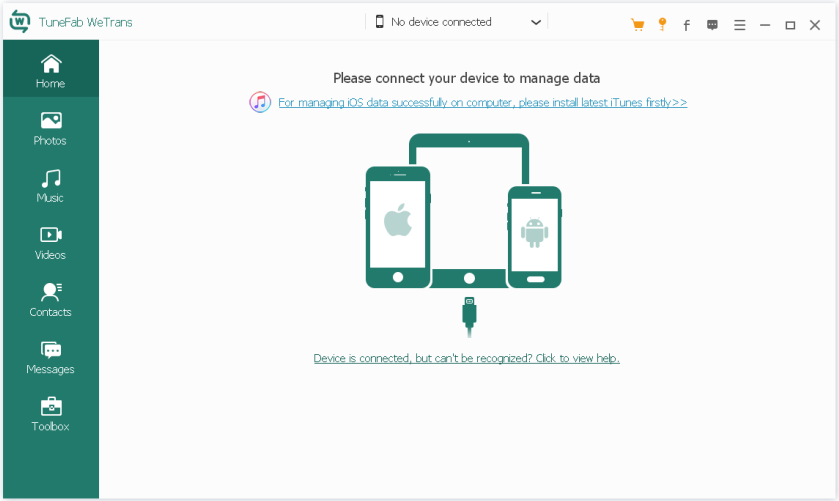Show the Messages section

coord(50,356)
